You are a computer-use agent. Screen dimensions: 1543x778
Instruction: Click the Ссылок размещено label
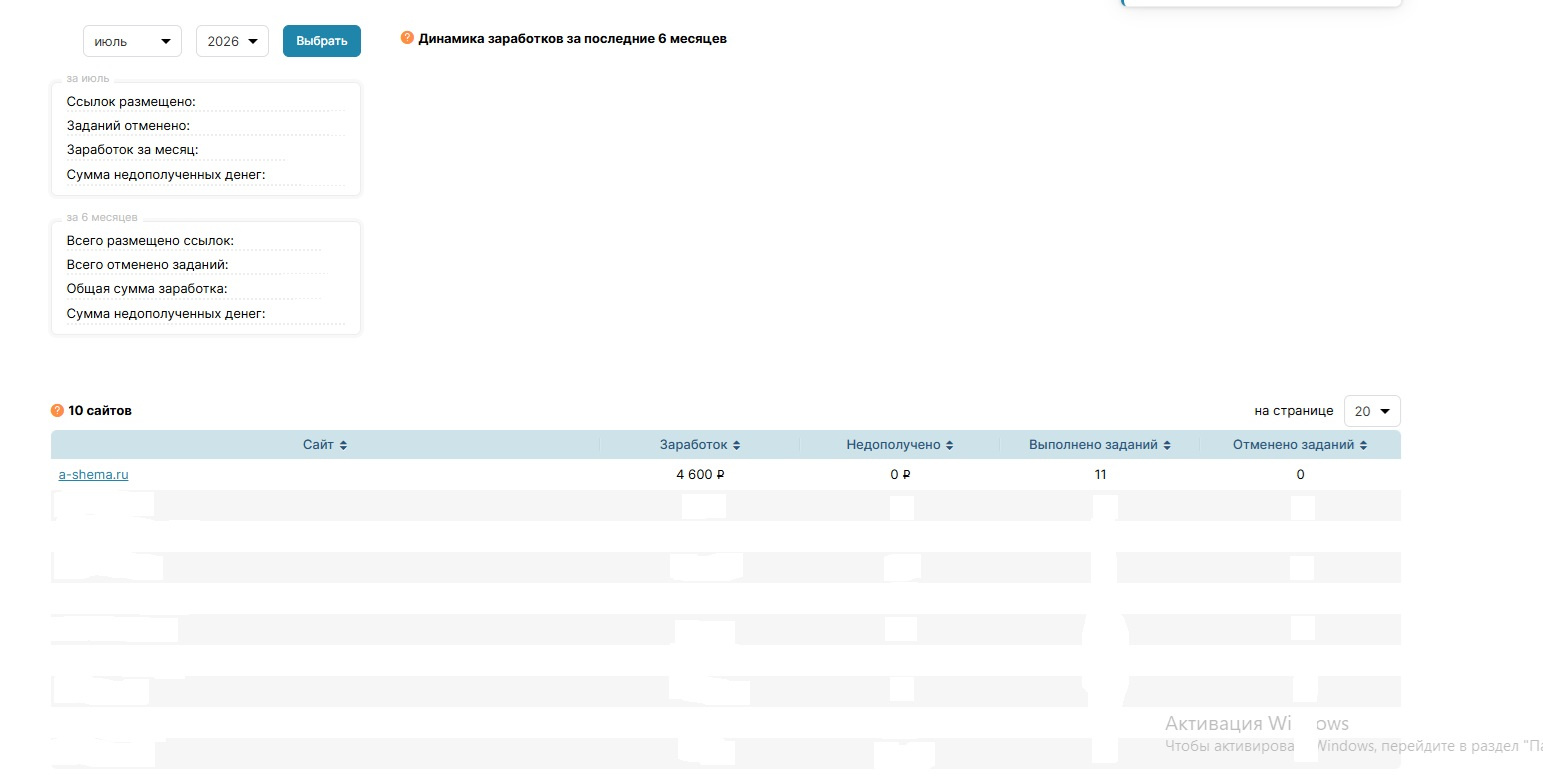(x=131, y=102)
